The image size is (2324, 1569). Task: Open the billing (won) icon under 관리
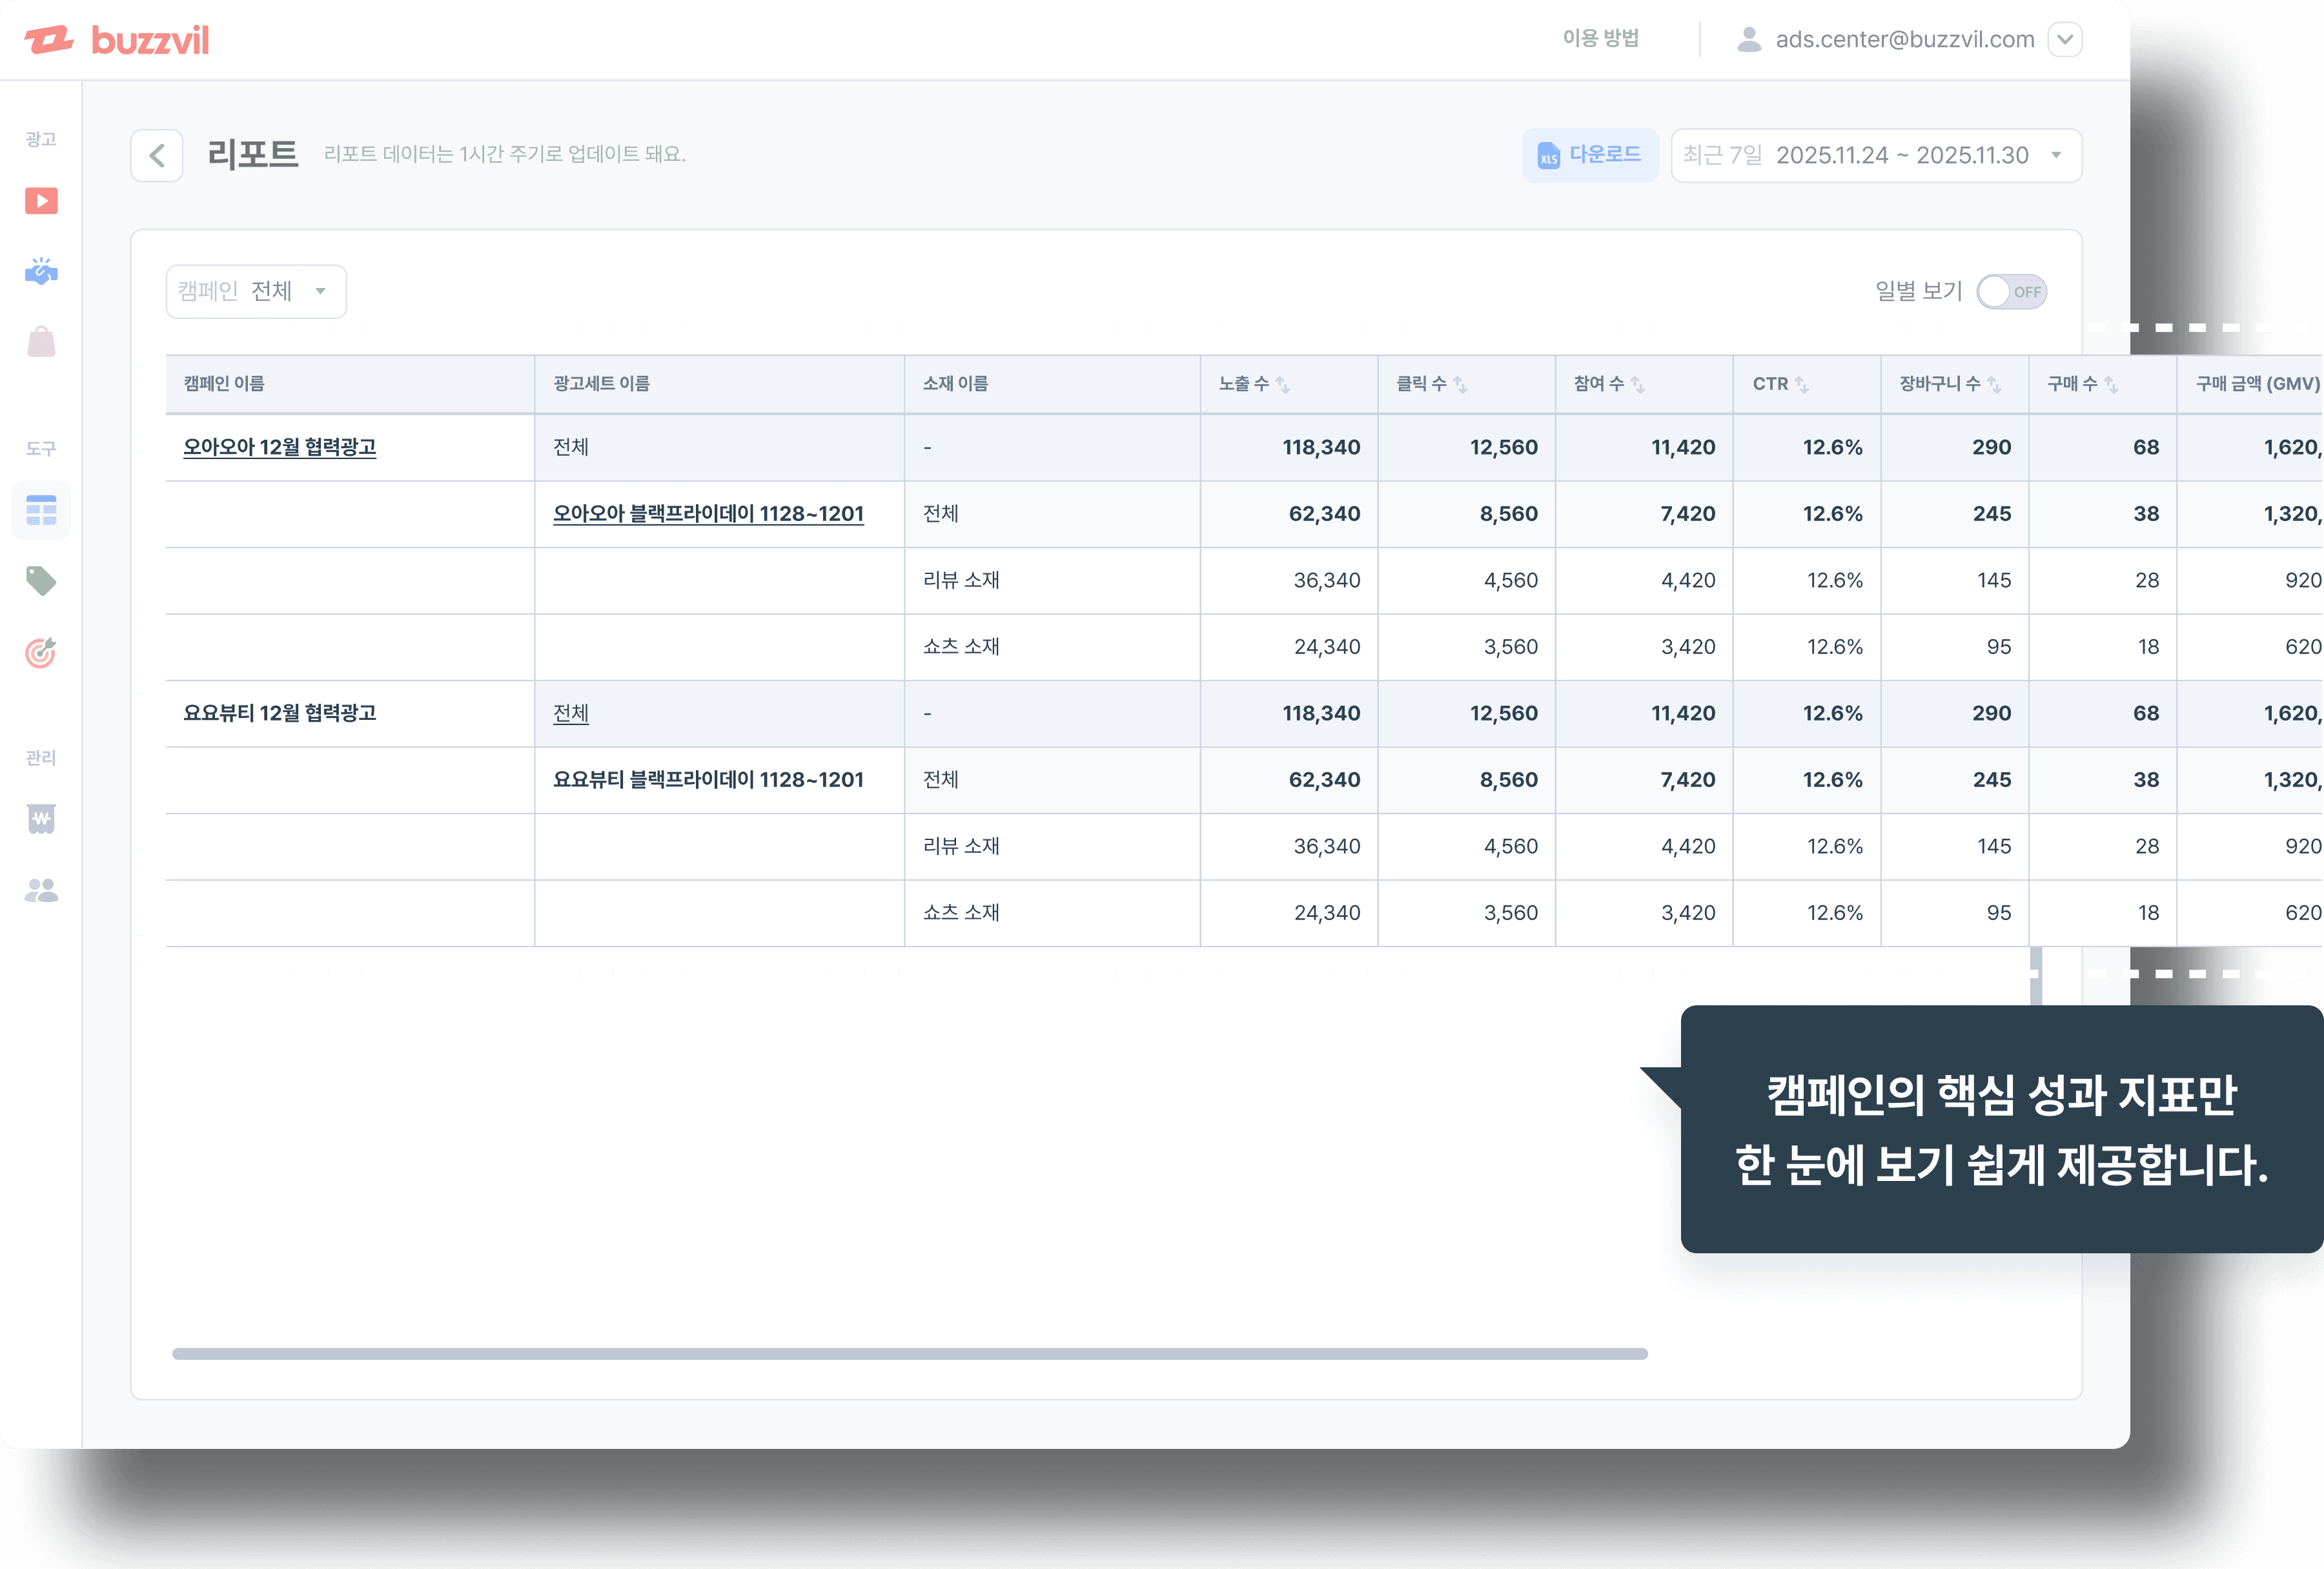40,819
